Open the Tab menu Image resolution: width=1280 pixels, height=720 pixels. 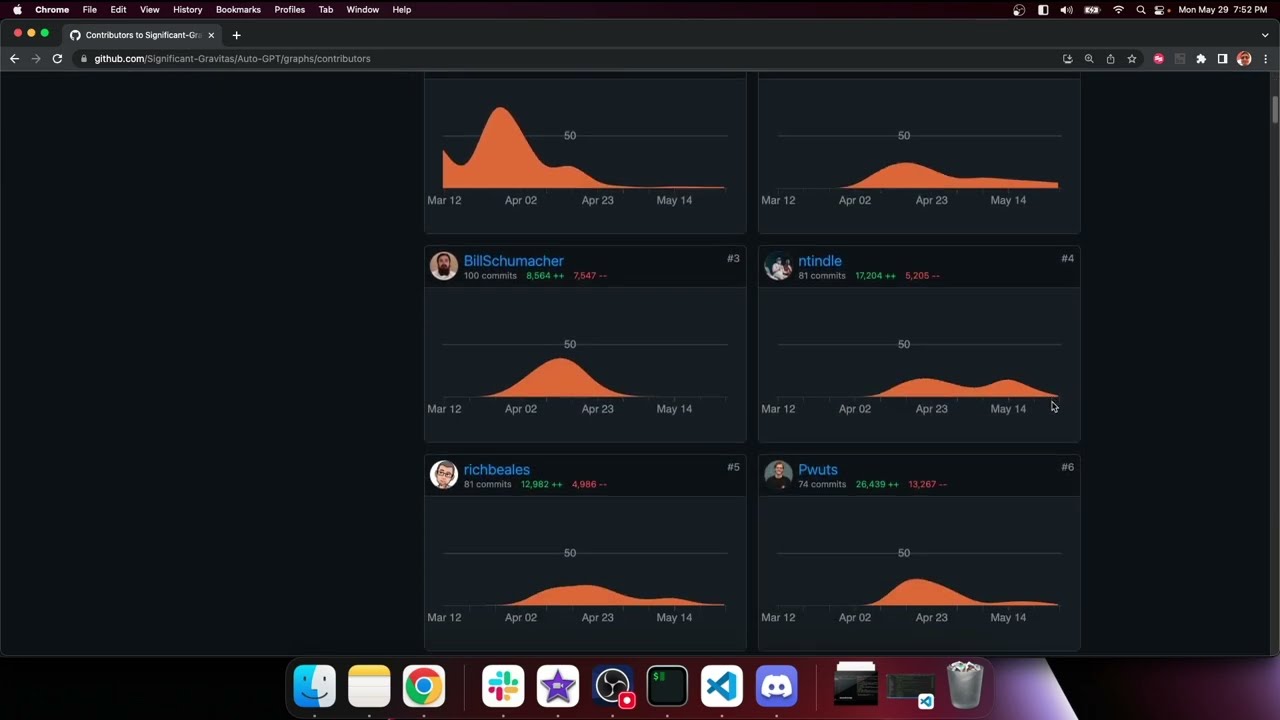(326, 10)
